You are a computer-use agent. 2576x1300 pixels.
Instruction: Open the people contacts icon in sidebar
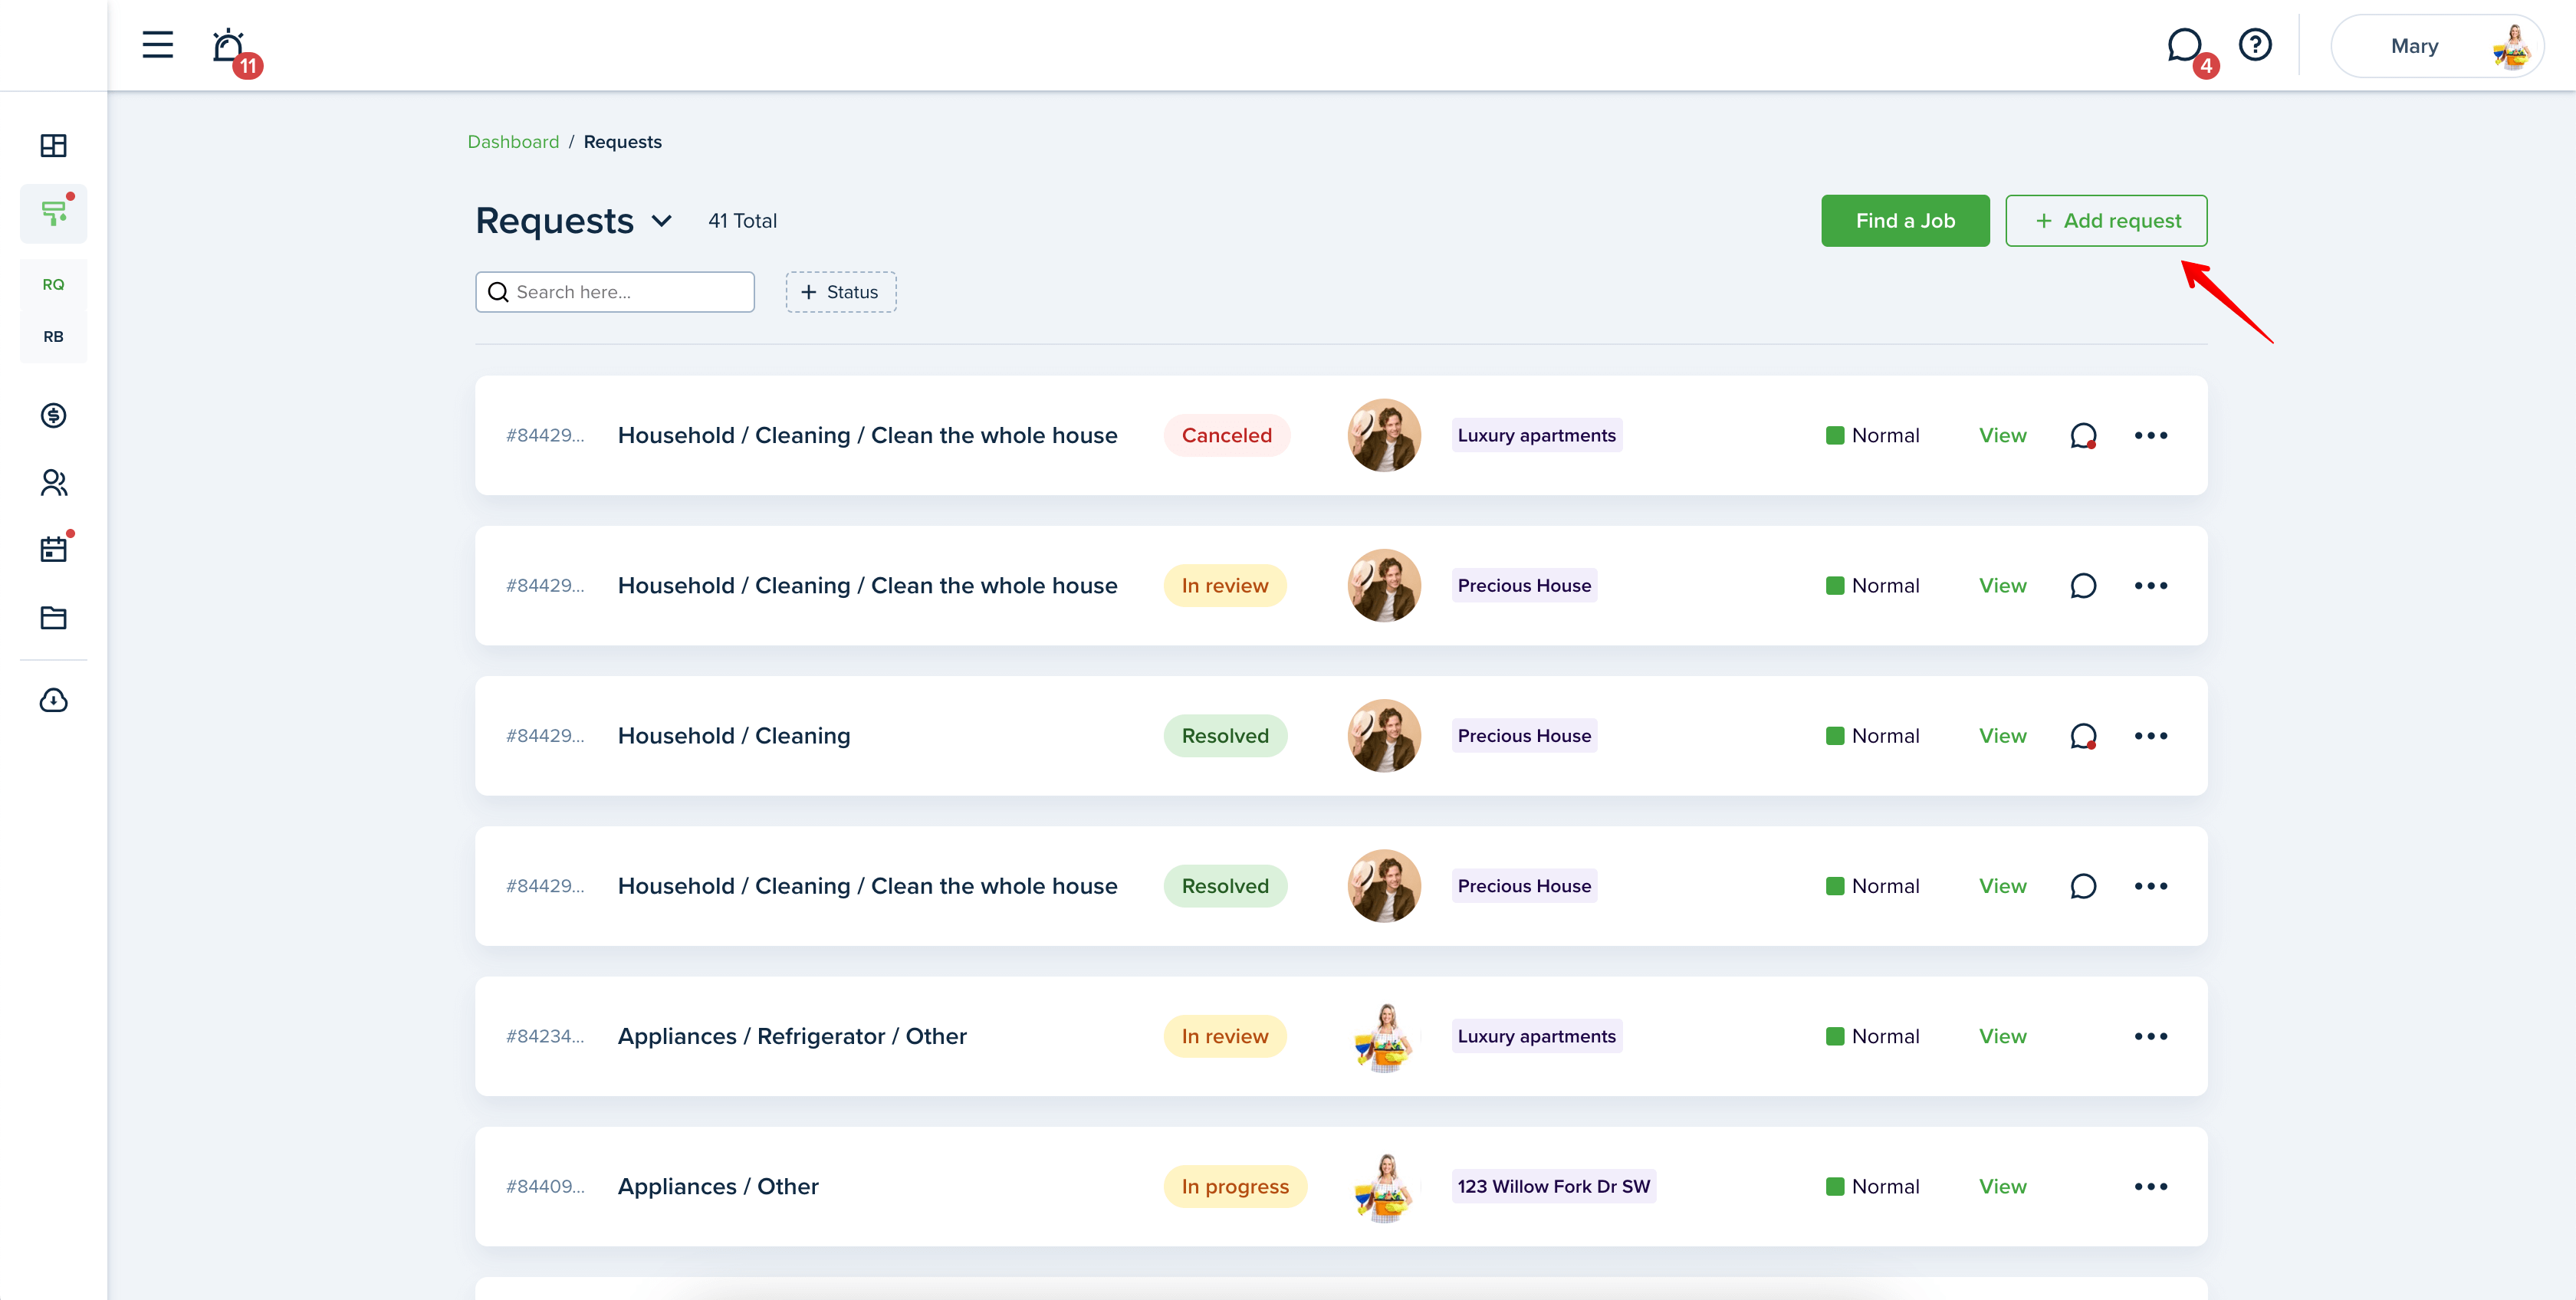(x=54, y=483)
